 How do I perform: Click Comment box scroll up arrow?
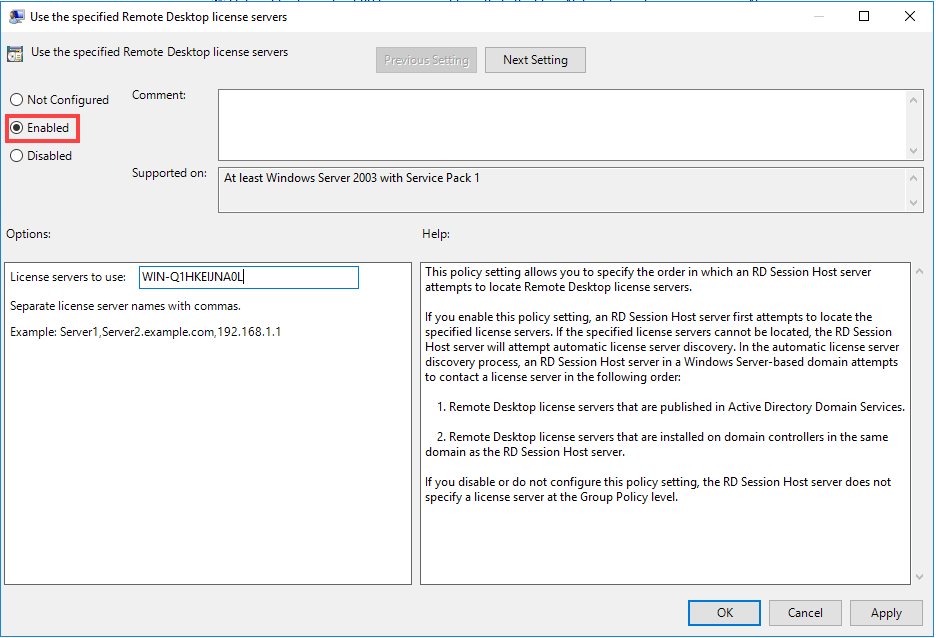click(913, 100)
